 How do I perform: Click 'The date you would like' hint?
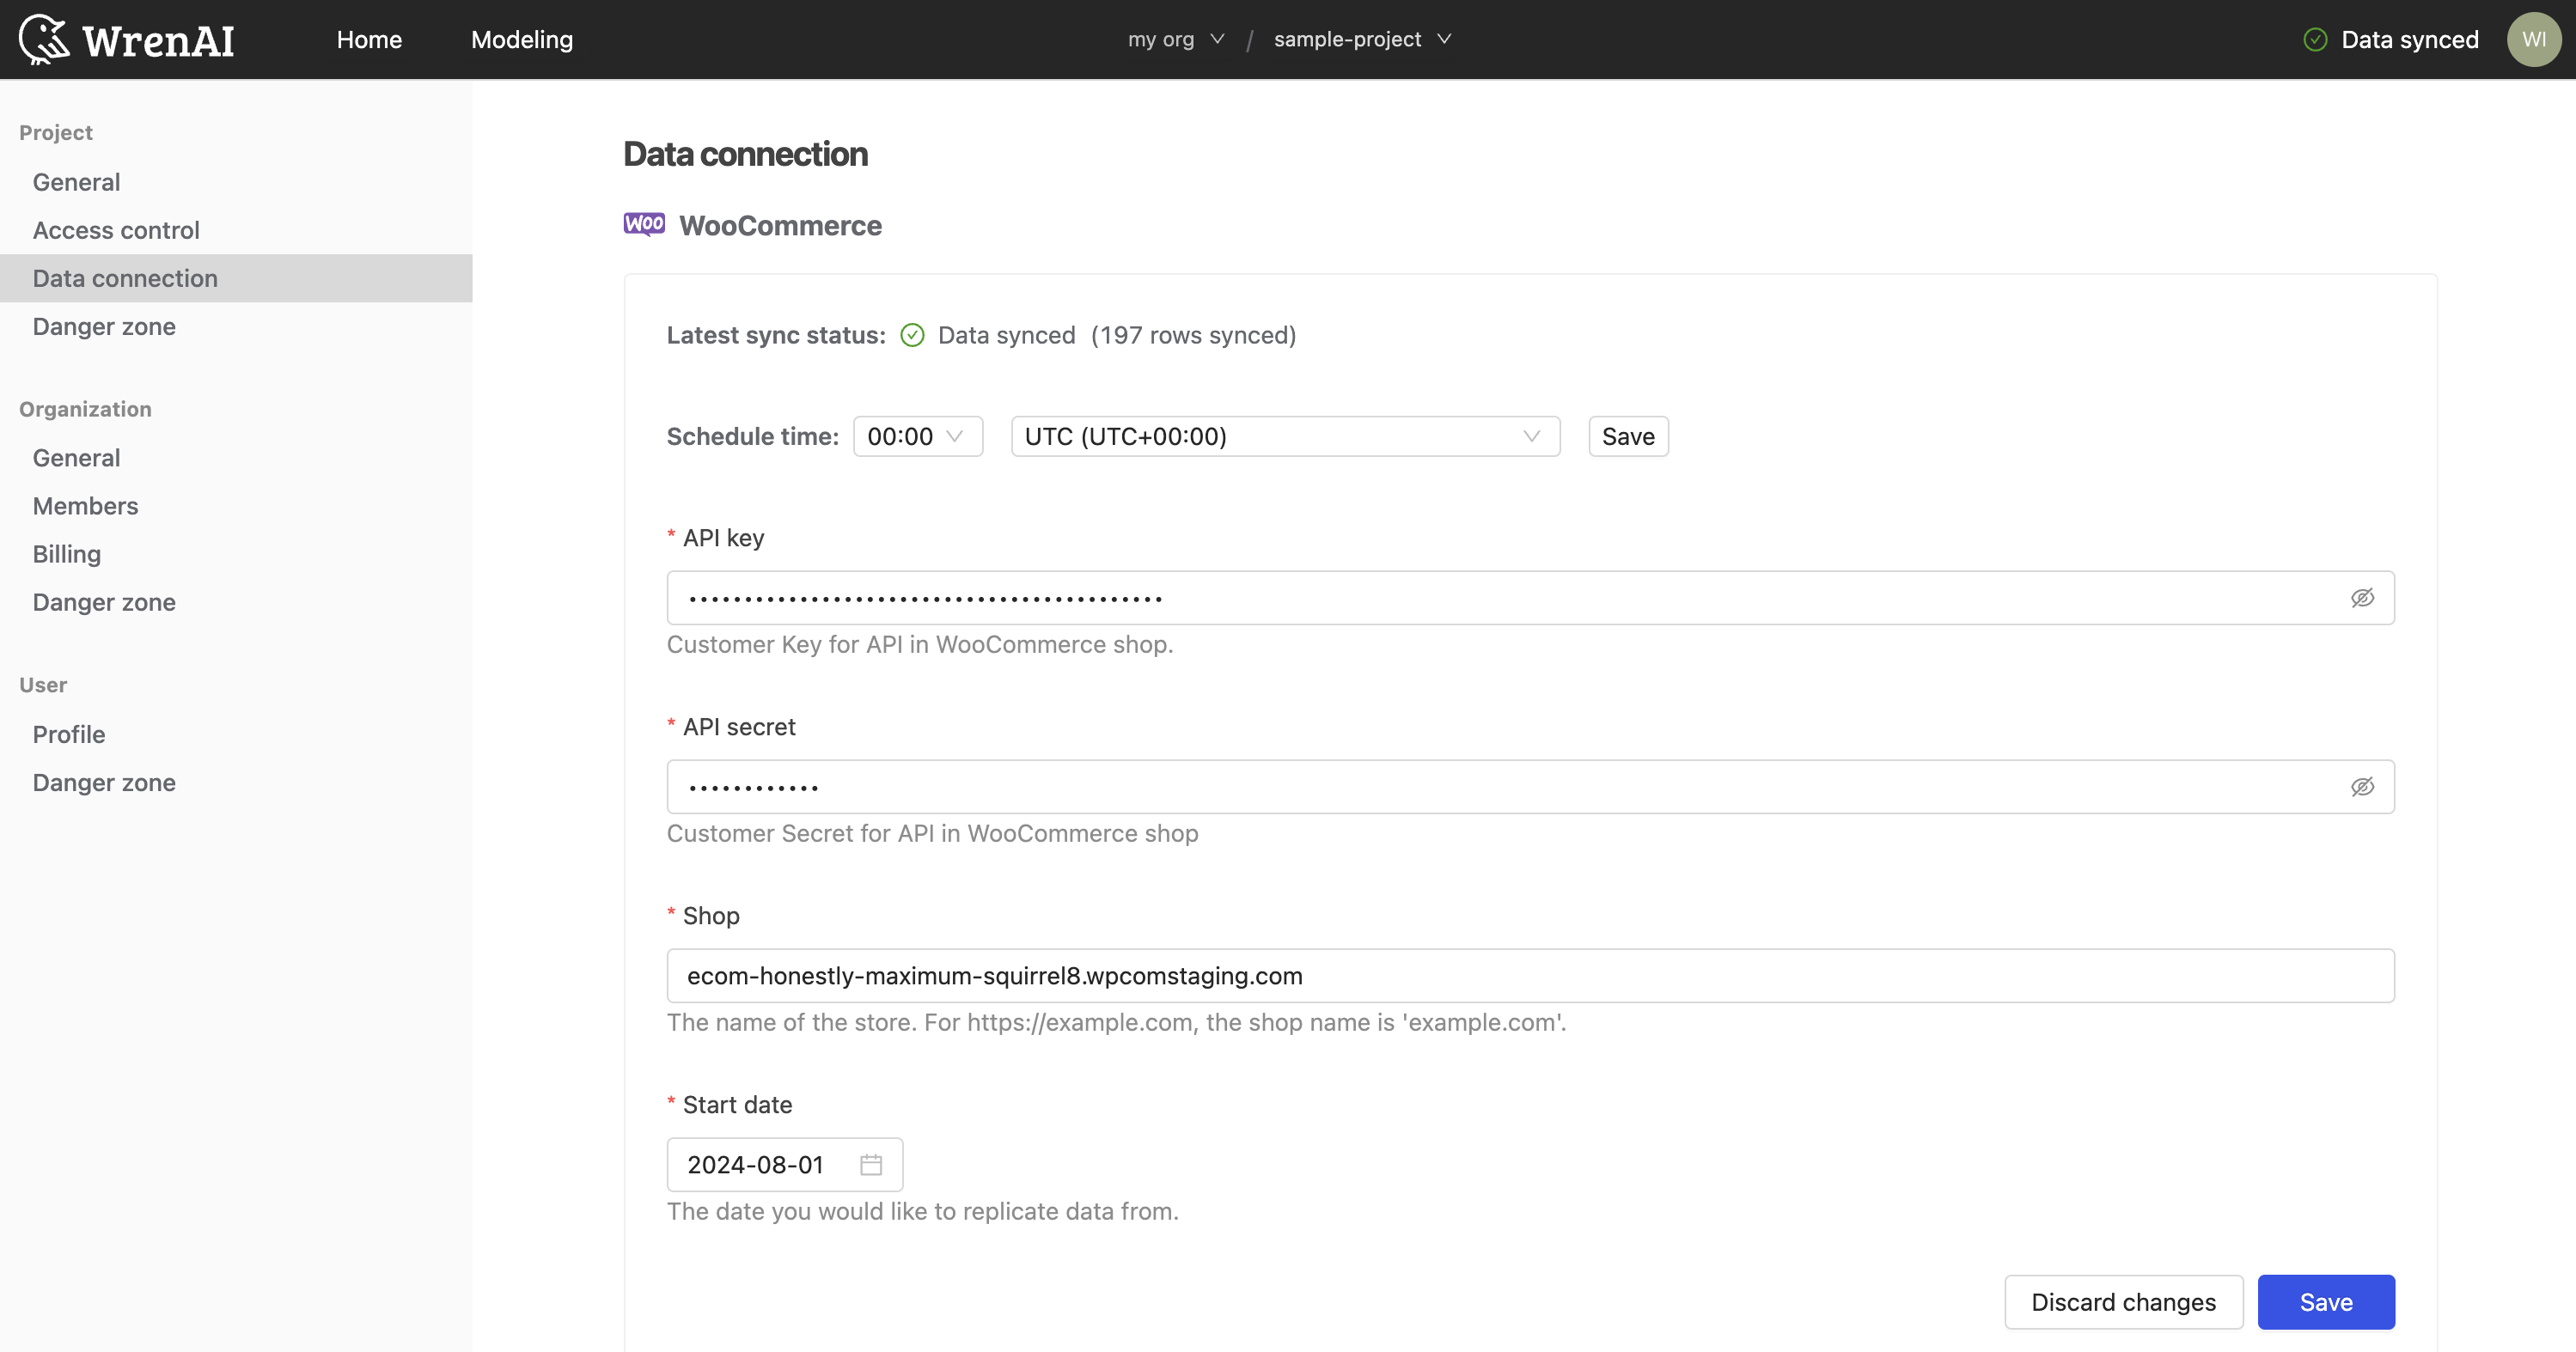tap(923, 1212)
